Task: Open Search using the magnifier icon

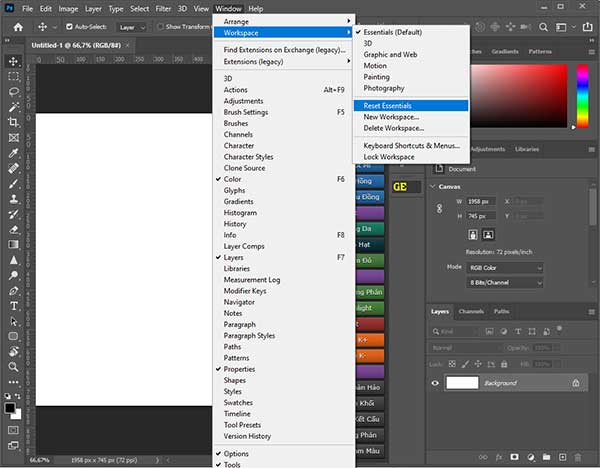Action: pyautogui.click(x=543, y=27)
